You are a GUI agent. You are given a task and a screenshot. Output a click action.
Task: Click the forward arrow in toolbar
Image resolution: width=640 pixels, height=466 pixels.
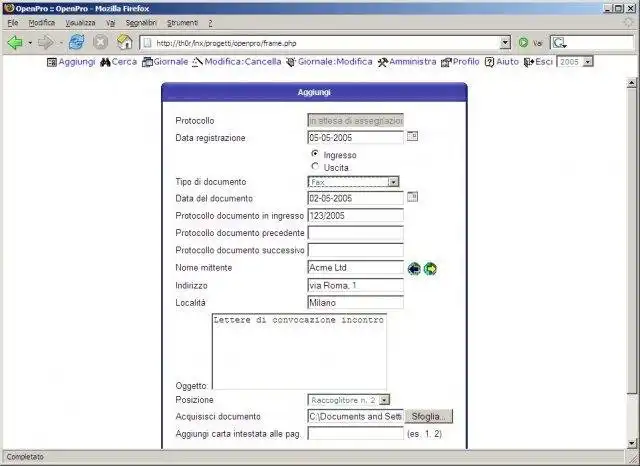click(45, 42)
